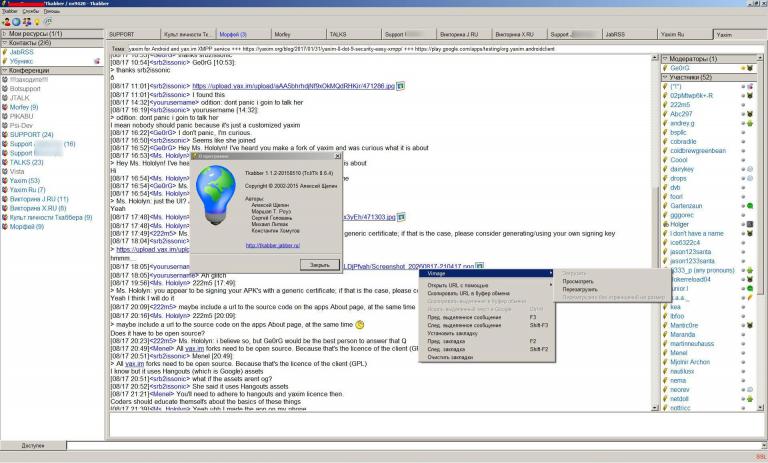Select Просмотреть in the Vimage submenu

pyautogui.click(x=612, y=282)
